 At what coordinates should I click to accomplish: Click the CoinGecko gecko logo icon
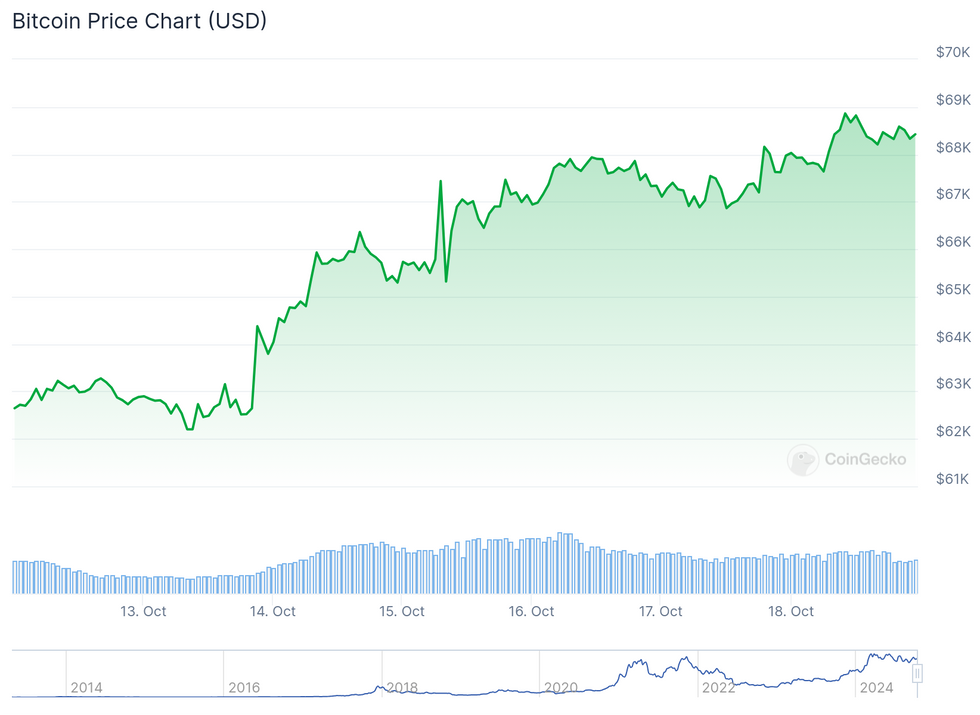point(803,460)
